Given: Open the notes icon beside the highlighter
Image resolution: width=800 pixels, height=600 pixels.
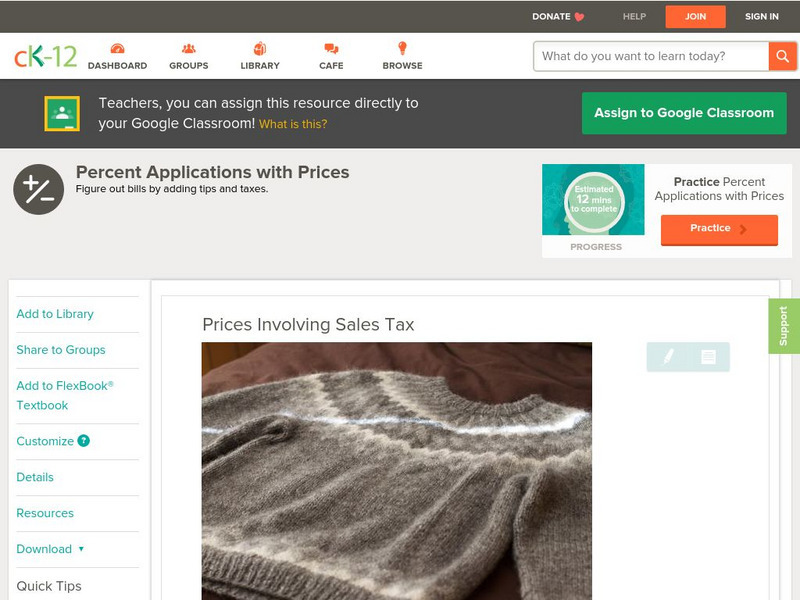Looking at the screenshot, I should (x=708, y=357).
